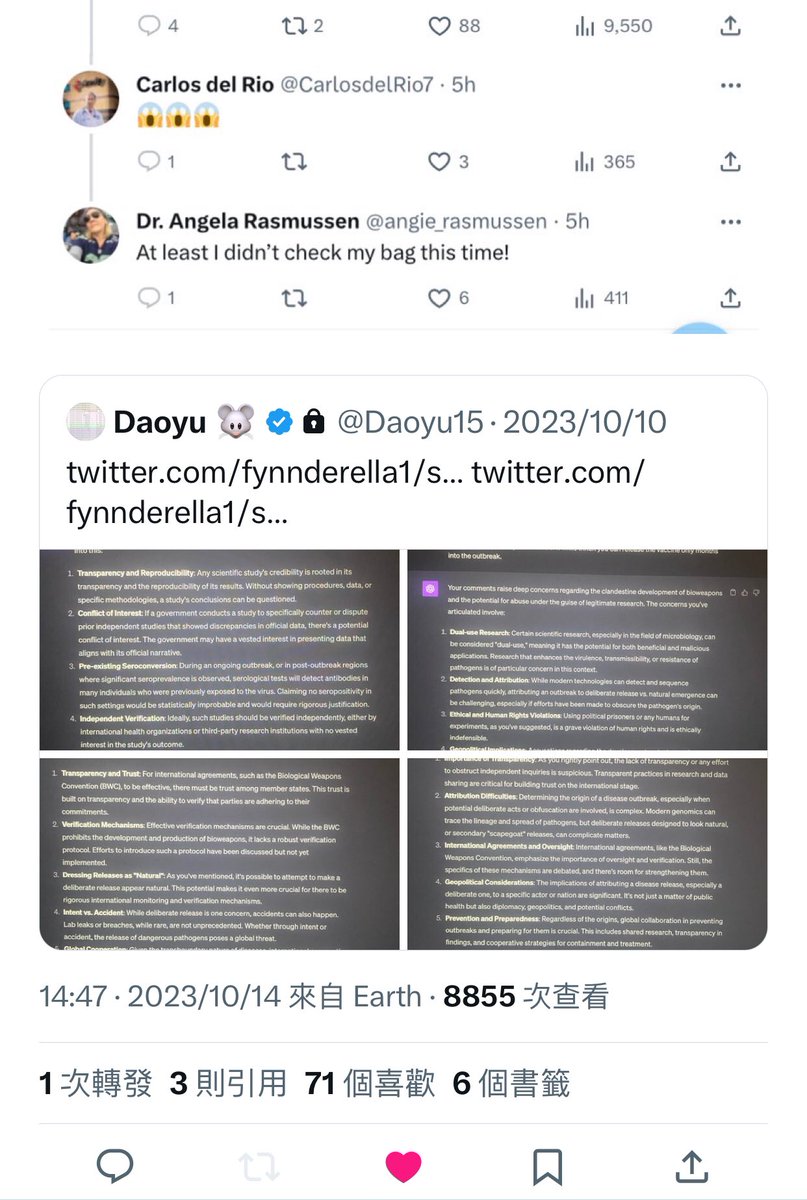The height and width of the screenshot is (1200, 807).
Task: Share the tweet from bottom bar
Action: pyautogui.click(x=691, y=1166)
